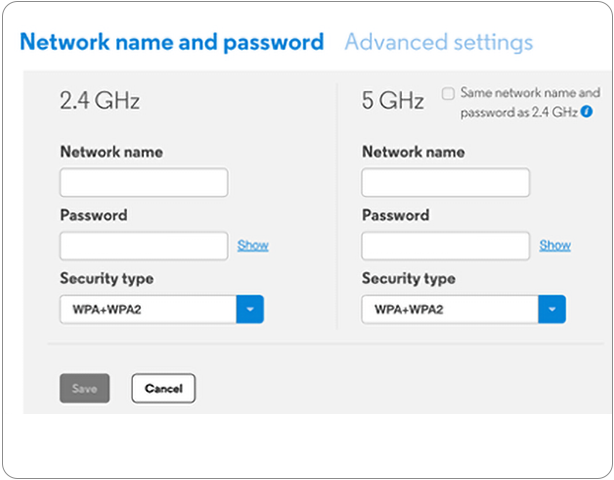Image resolution: width=614 pixels, height=480 pixels.
Task: Click the Save button
Action: tap(85, 388)
